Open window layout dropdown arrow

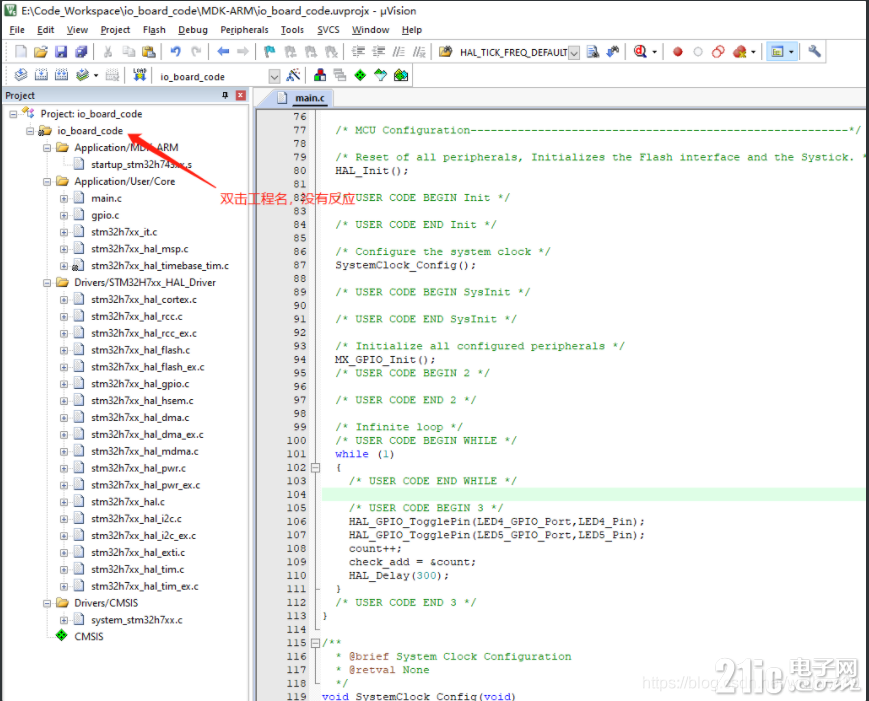(791, 52)
